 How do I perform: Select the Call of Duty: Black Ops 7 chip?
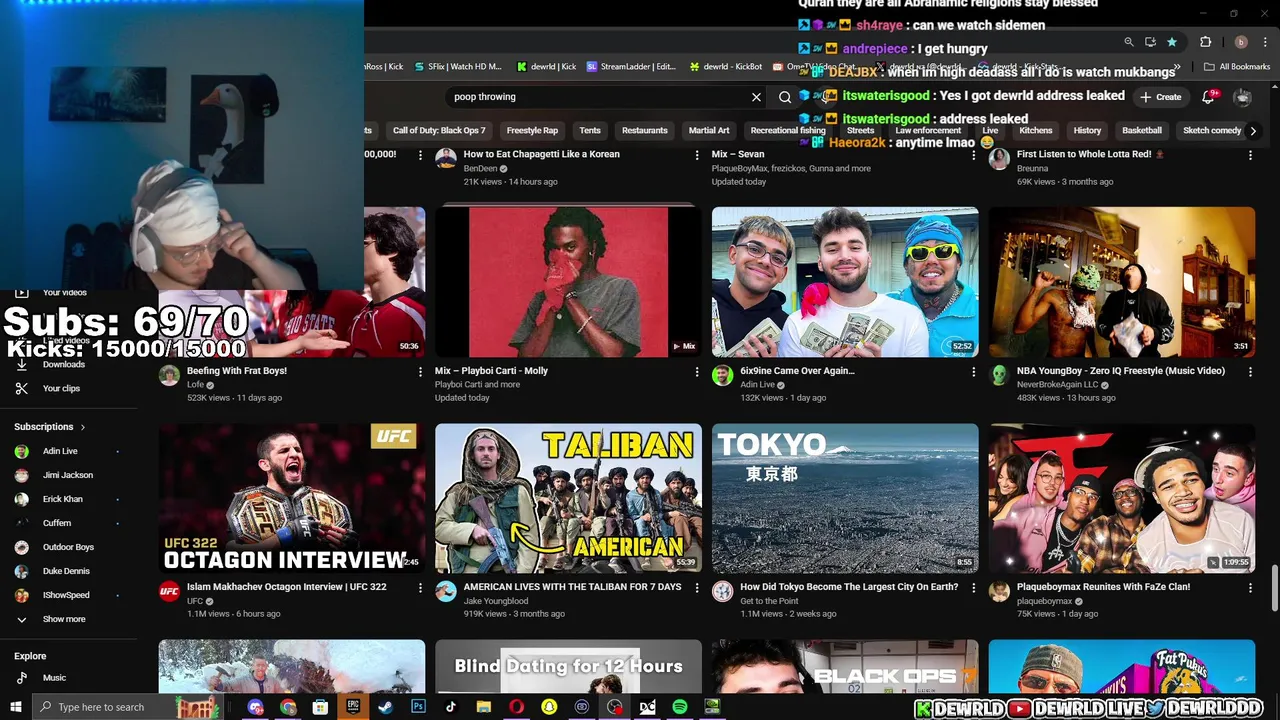pyautogui.click(x=439, y=131)
